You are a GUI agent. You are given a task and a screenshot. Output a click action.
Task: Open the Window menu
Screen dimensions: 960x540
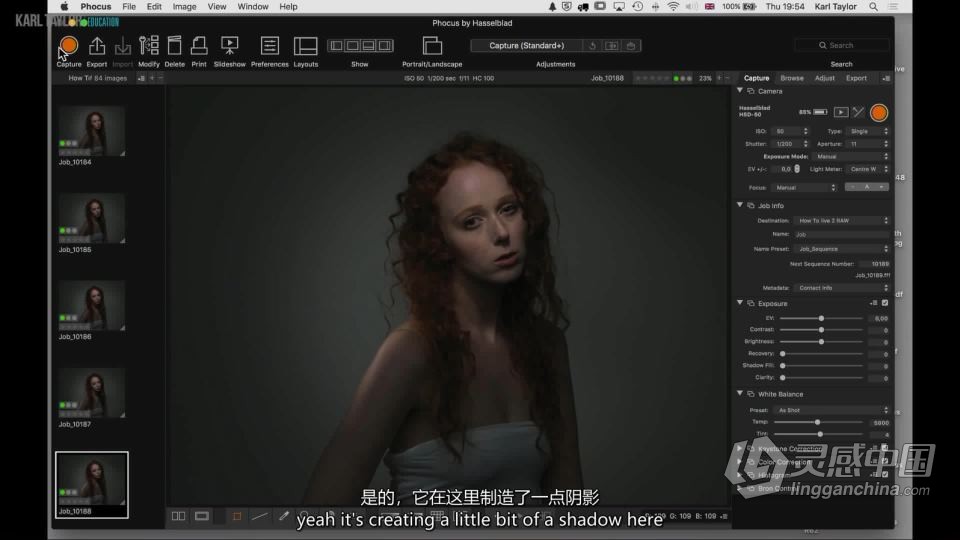tap(253, 7)
